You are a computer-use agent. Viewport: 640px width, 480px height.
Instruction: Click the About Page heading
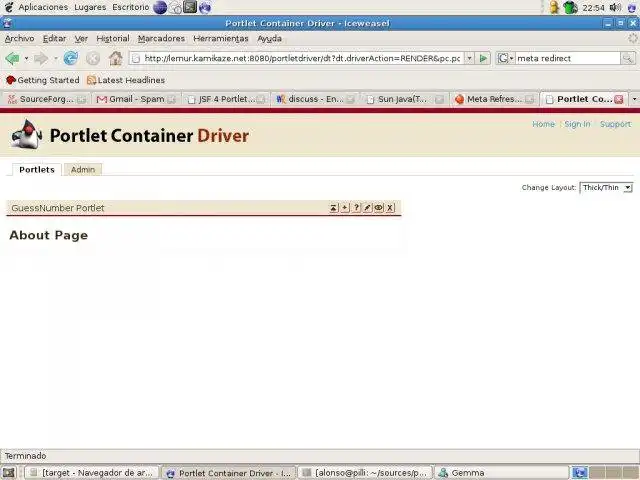click(x=49, y=235)
